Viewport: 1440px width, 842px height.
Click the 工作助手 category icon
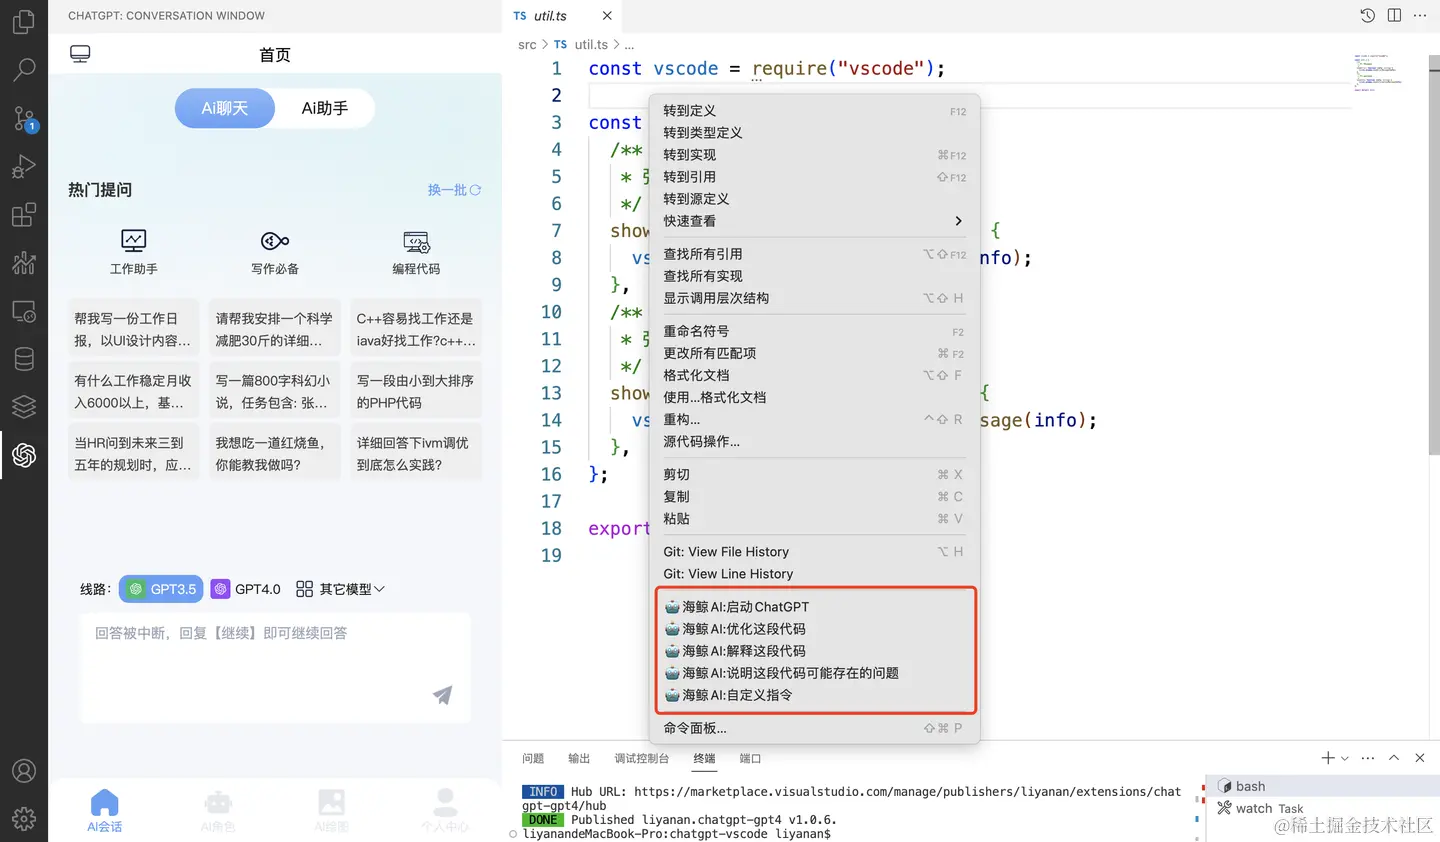click(134, 240)
